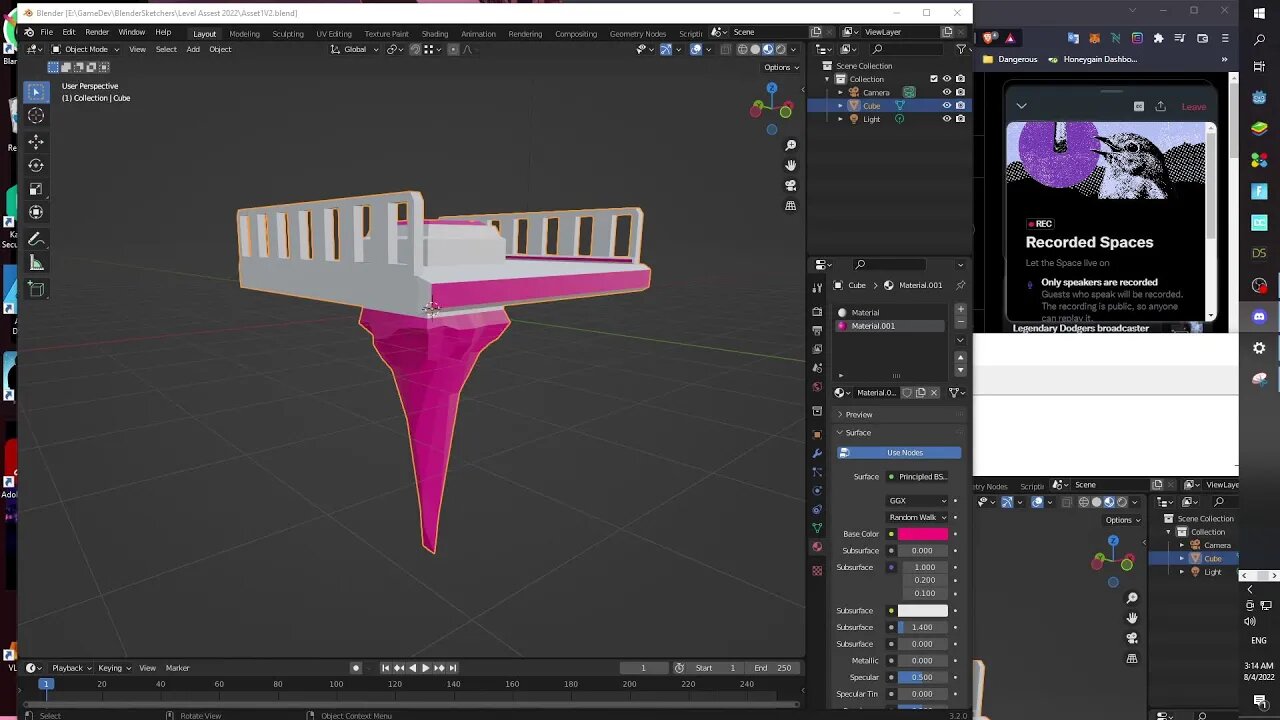Open the Texture properties tab

tap(817, 571)
